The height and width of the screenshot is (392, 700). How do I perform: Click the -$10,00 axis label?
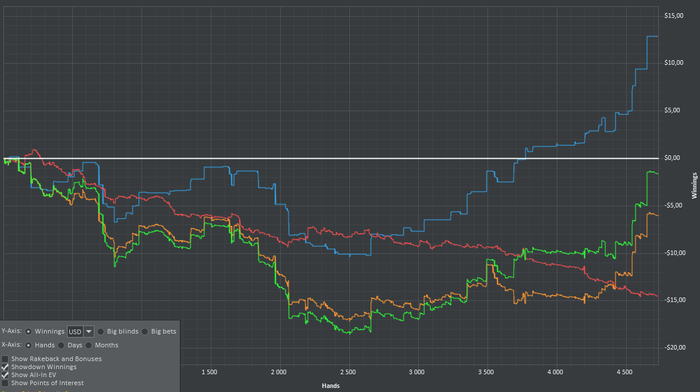pyautogui.click(x=674, y=253)
